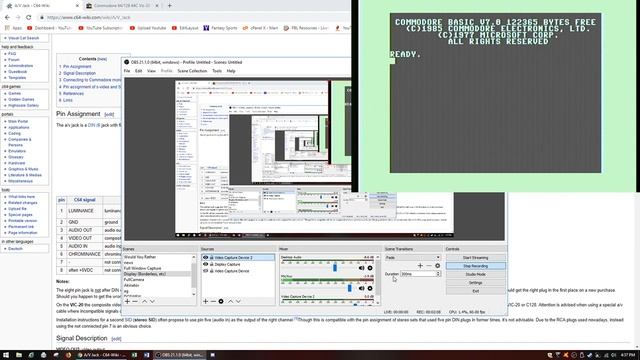Screen dimensions: 640x360
Task: Adjust Video Capture Device 2 volume slider
Action: pos(355,304)
